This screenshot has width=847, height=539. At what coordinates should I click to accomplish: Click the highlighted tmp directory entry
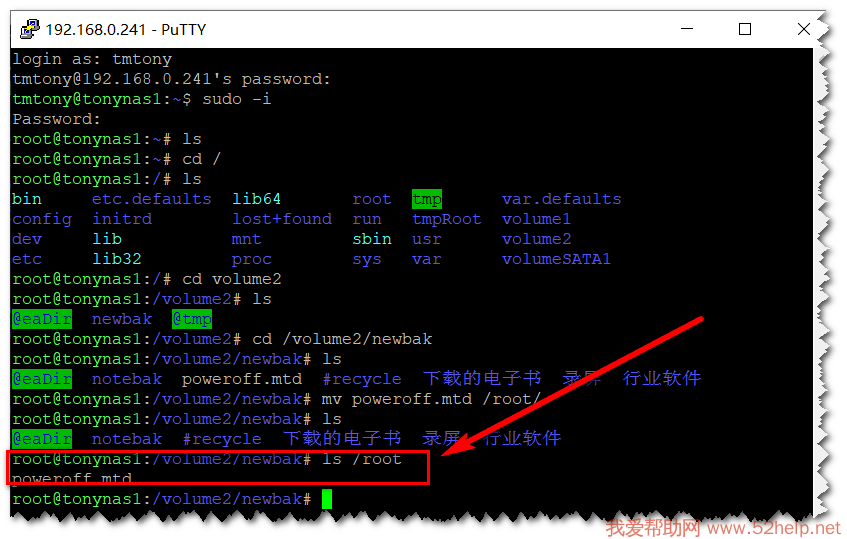(x=427, y=199)
